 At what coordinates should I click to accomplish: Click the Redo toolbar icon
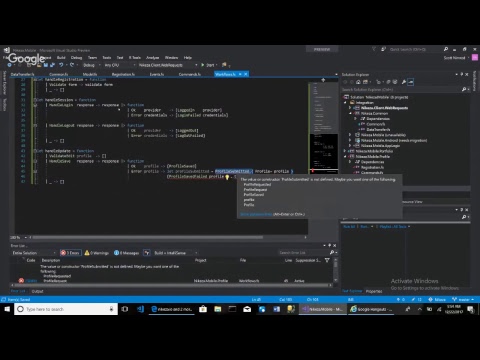pyautogui.click(x=72, y=65)
